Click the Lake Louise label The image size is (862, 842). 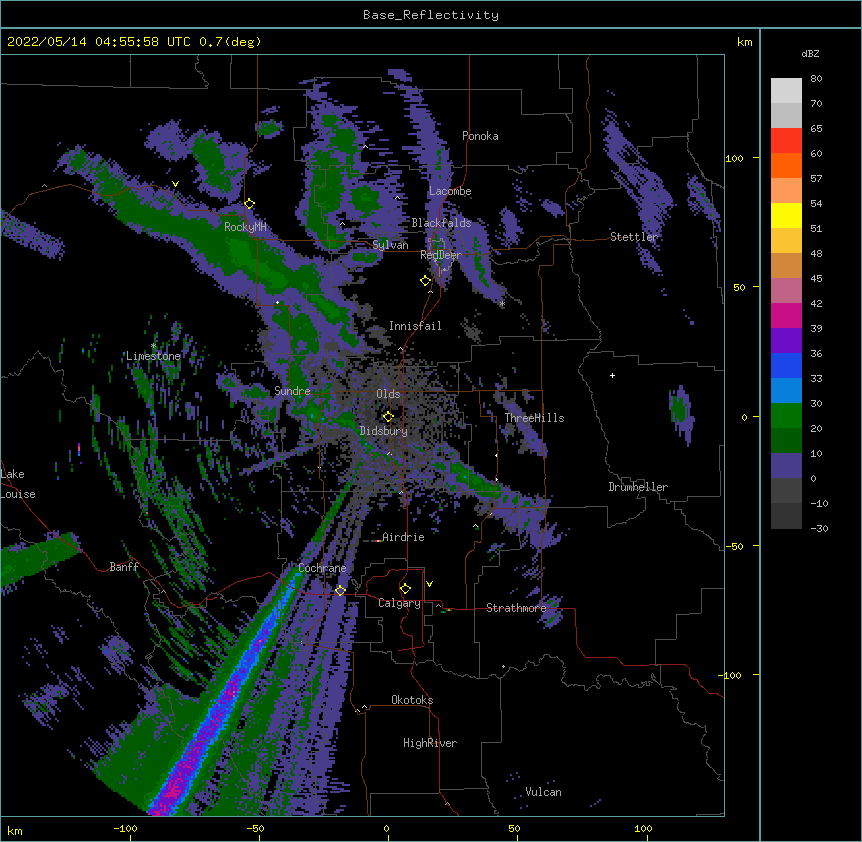(18, 484)
